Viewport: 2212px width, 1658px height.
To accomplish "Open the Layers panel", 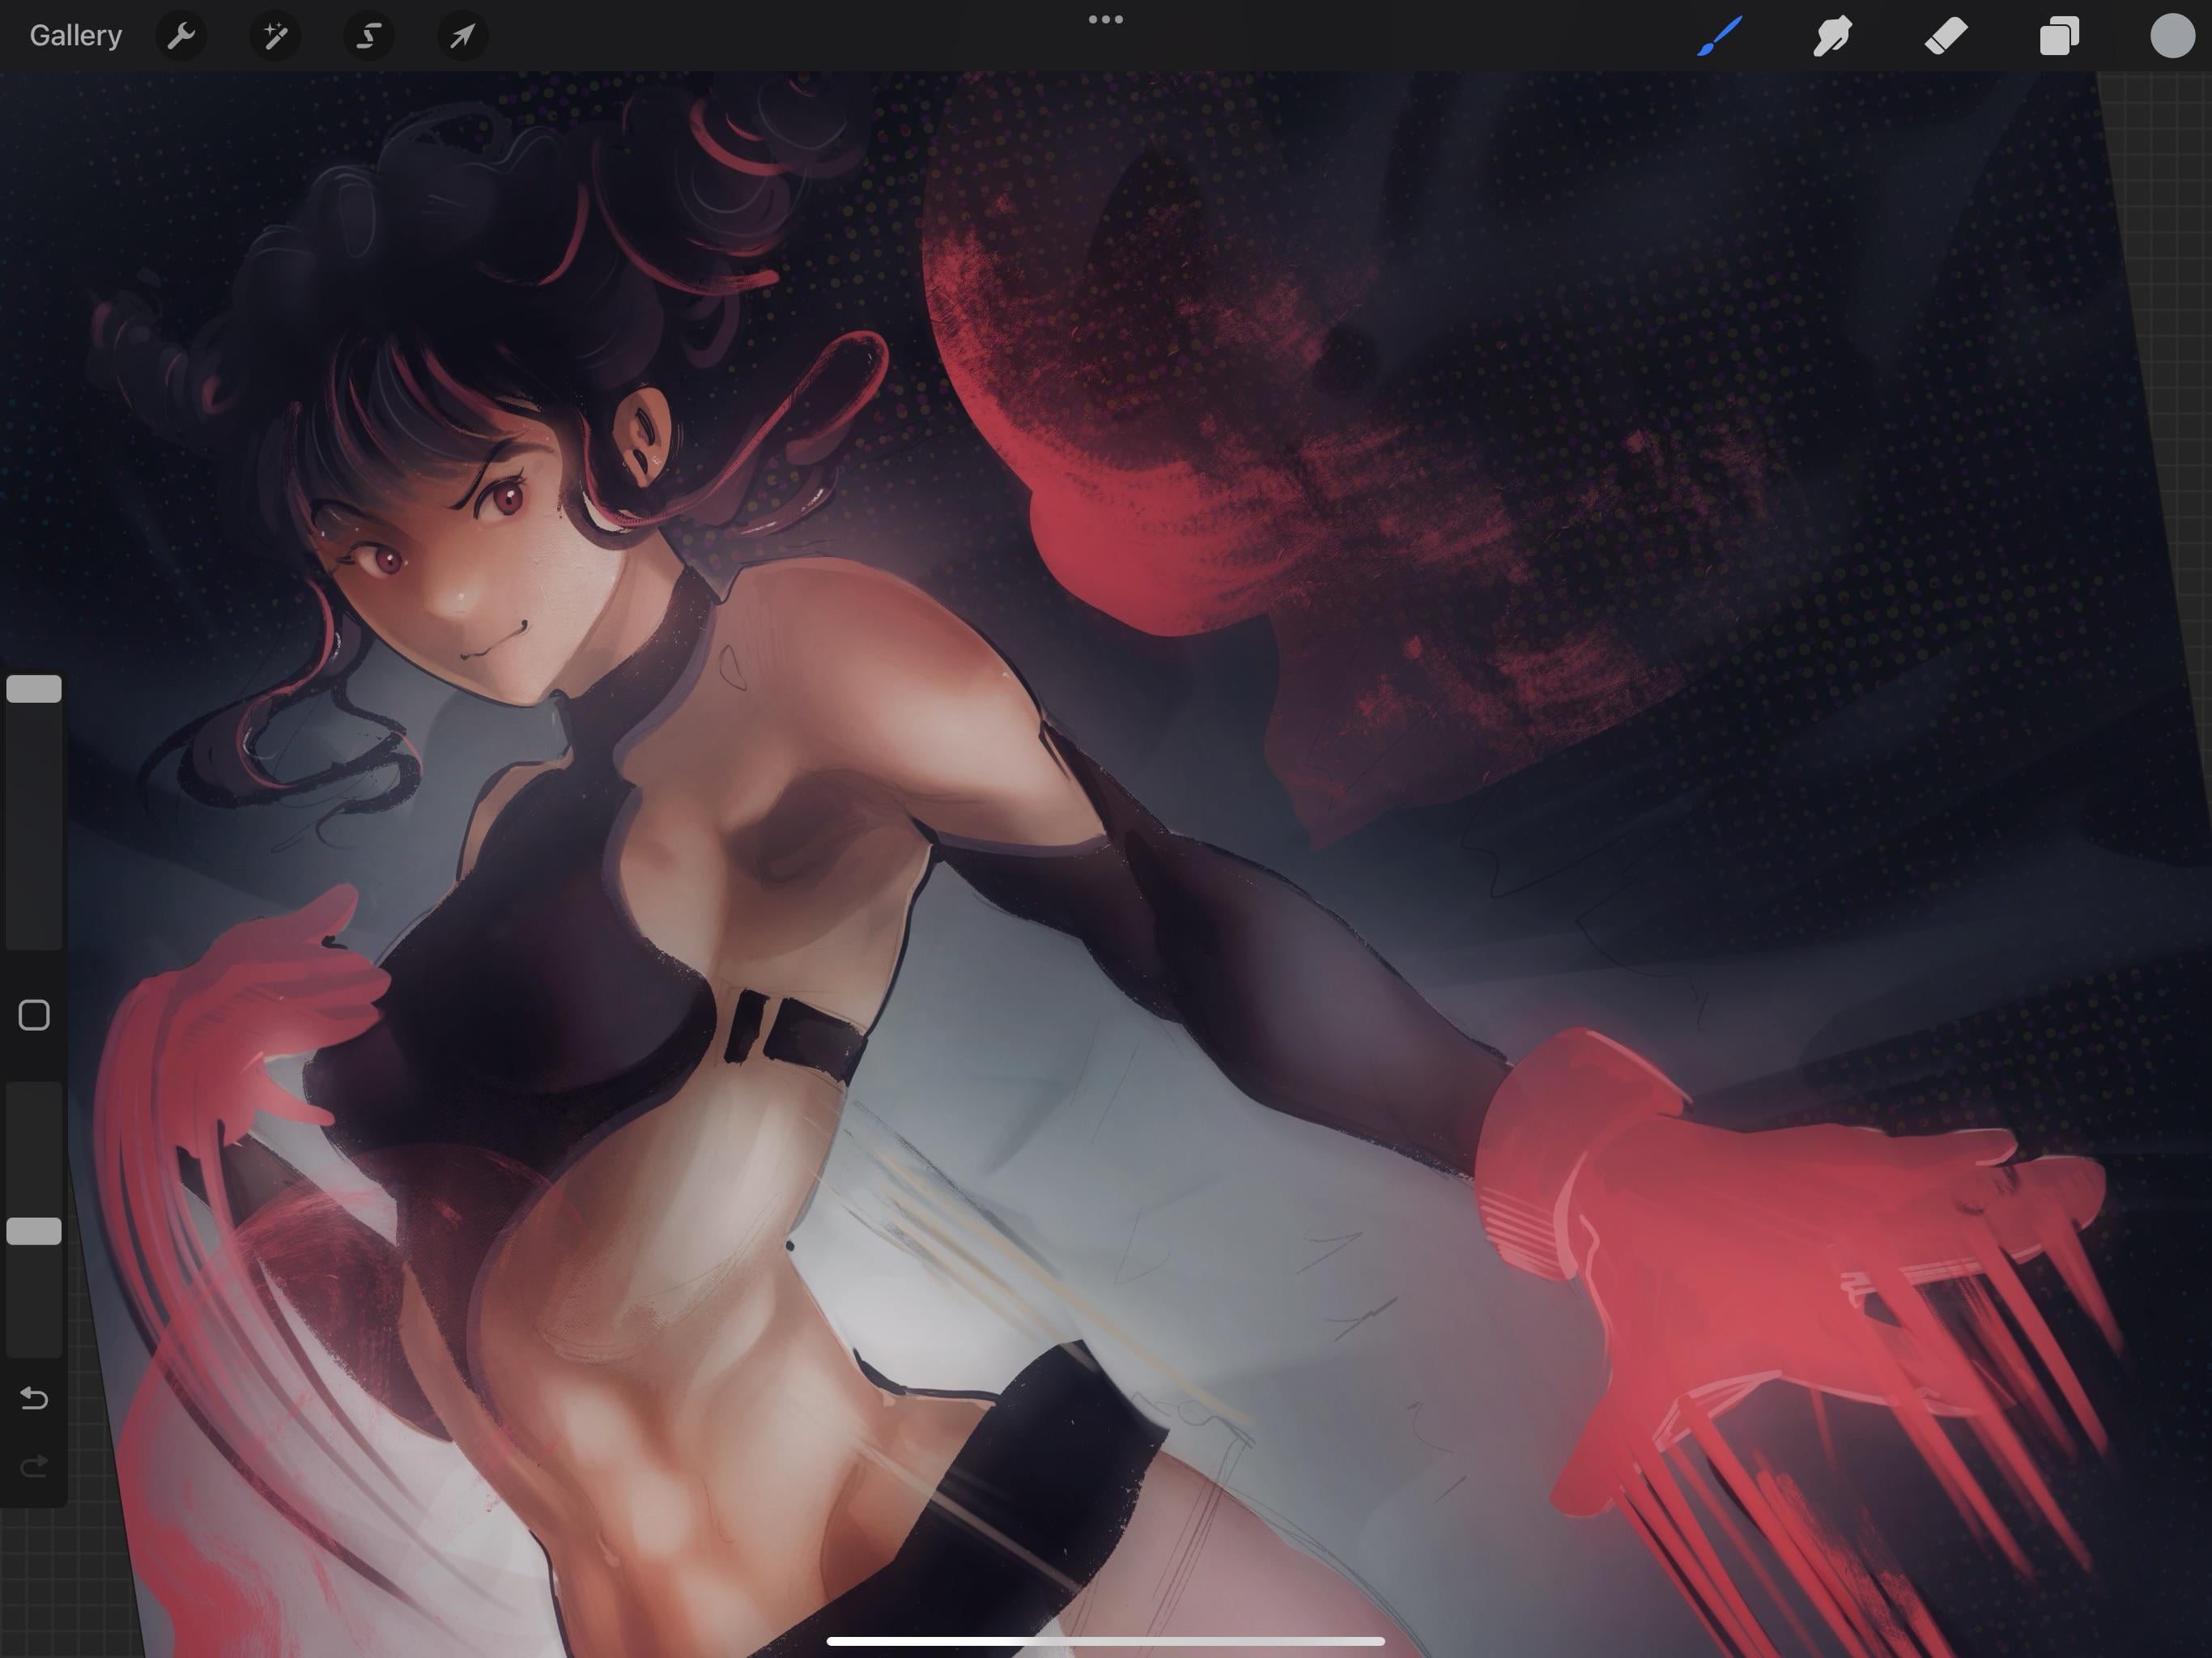I will [x=2059, y=36].
